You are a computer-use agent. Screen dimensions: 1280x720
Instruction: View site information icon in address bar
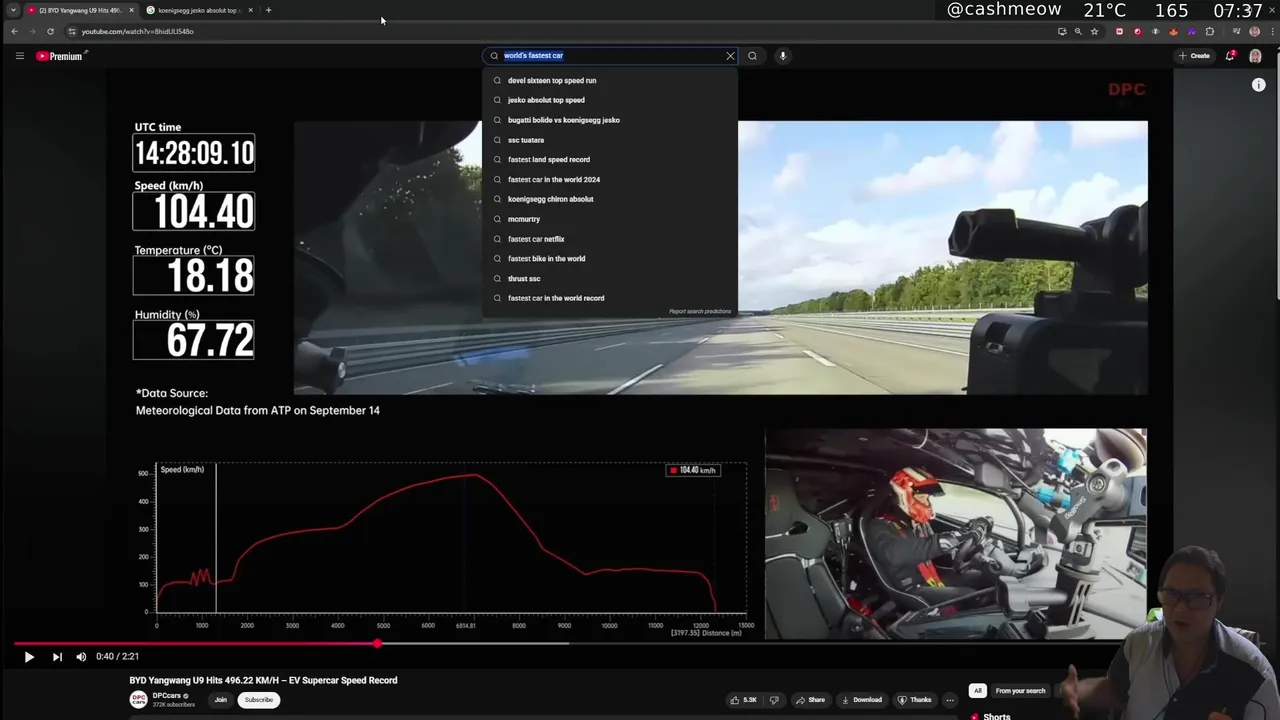tap(72, 31)
